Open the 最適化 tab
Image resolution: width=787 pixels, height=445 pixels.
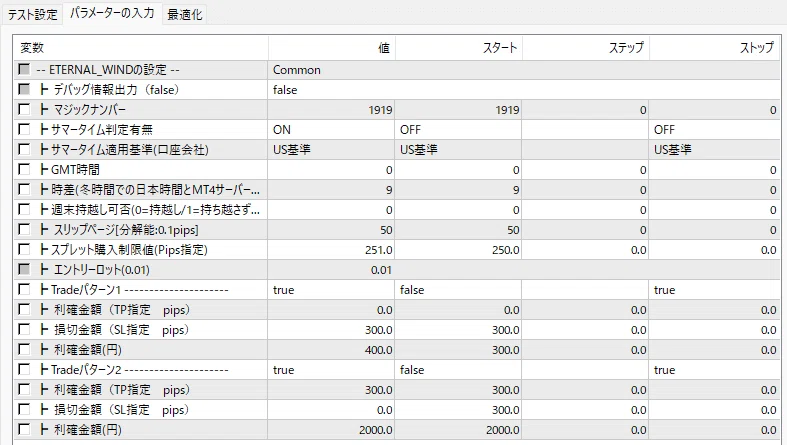pyautogui.click(x=184, y=14)
